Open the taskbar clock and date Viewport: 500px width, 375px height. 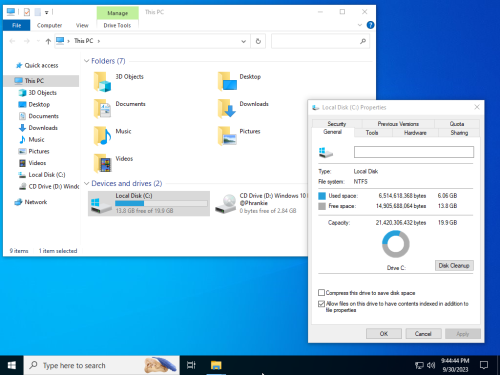(455, 365)
